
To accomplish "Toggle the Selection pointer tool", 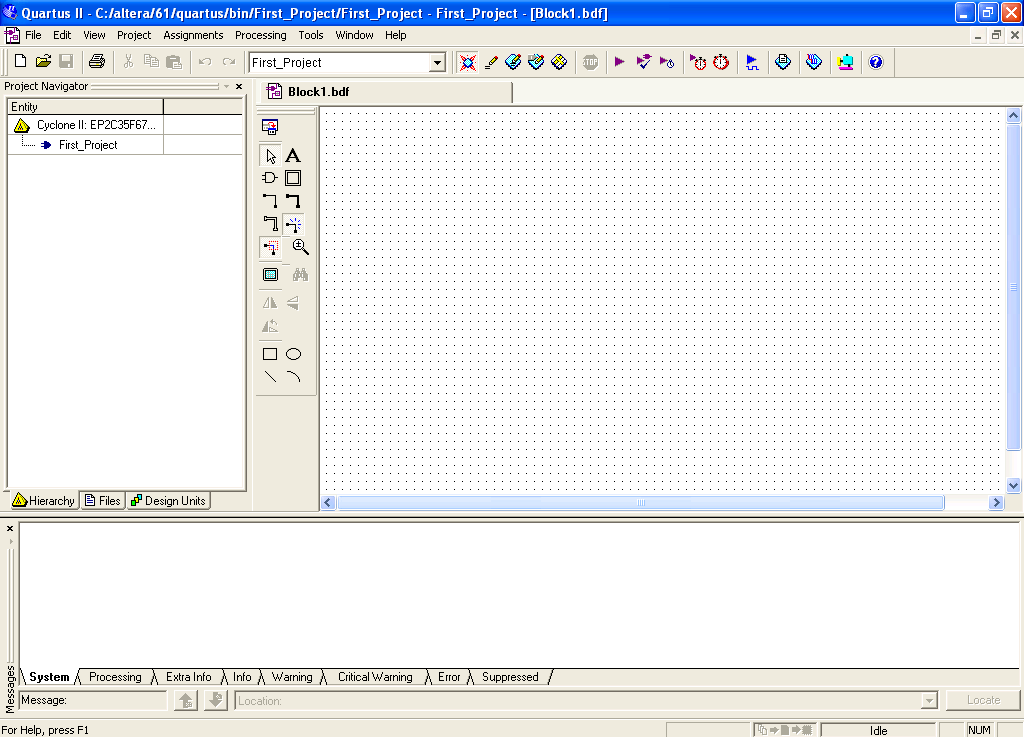I will [x=270, y=155].
